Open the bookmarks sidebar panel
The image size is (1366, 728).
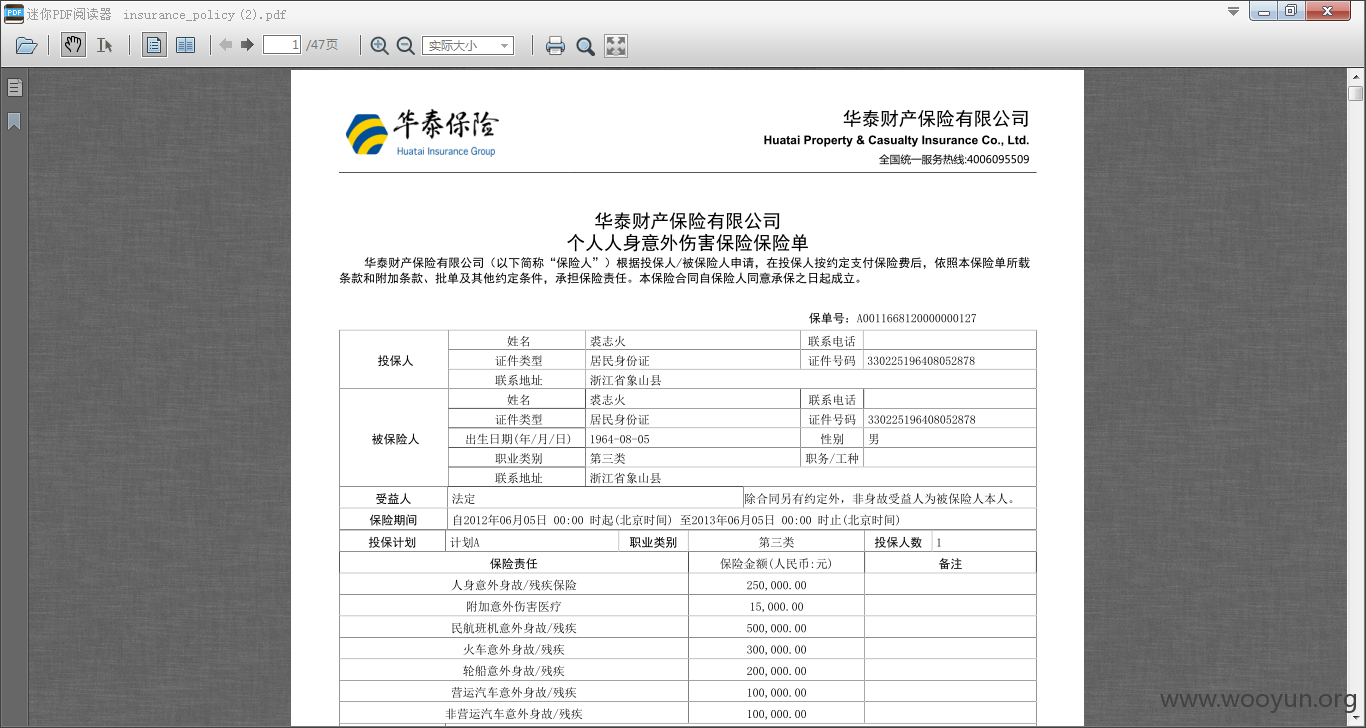click(15, 122)
